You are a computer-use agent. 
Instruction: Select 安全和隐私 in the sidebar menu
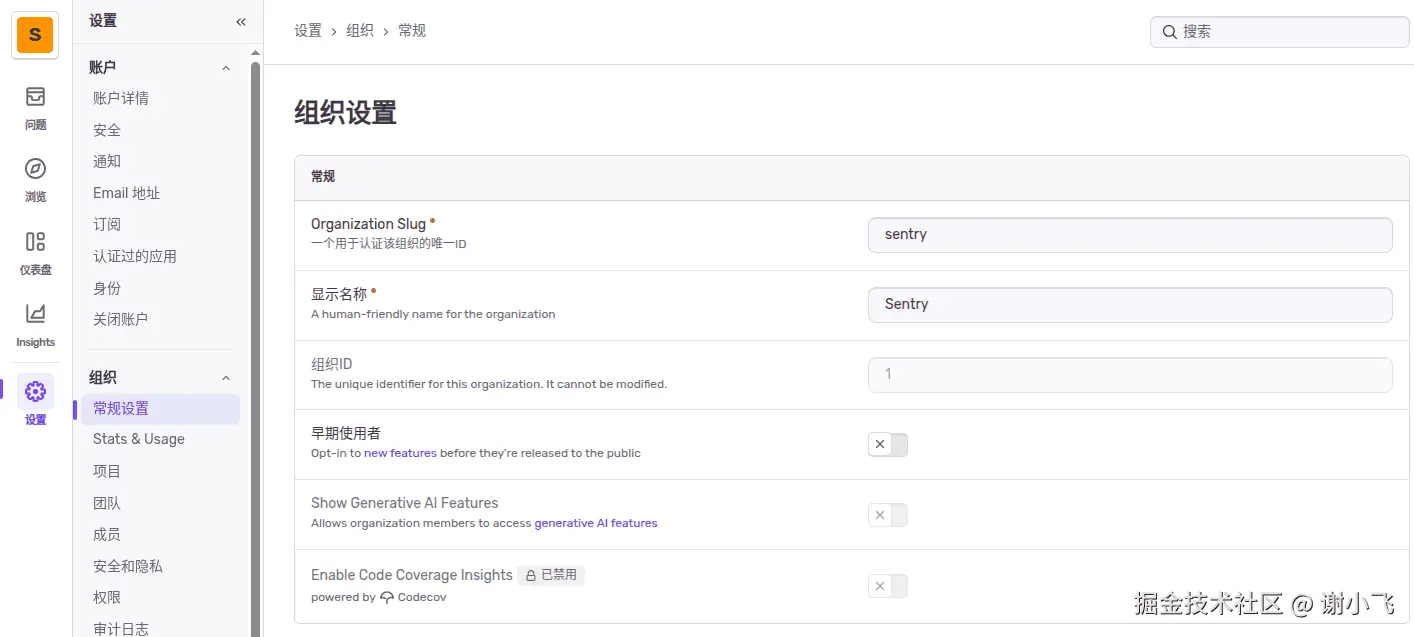[128, 566]
